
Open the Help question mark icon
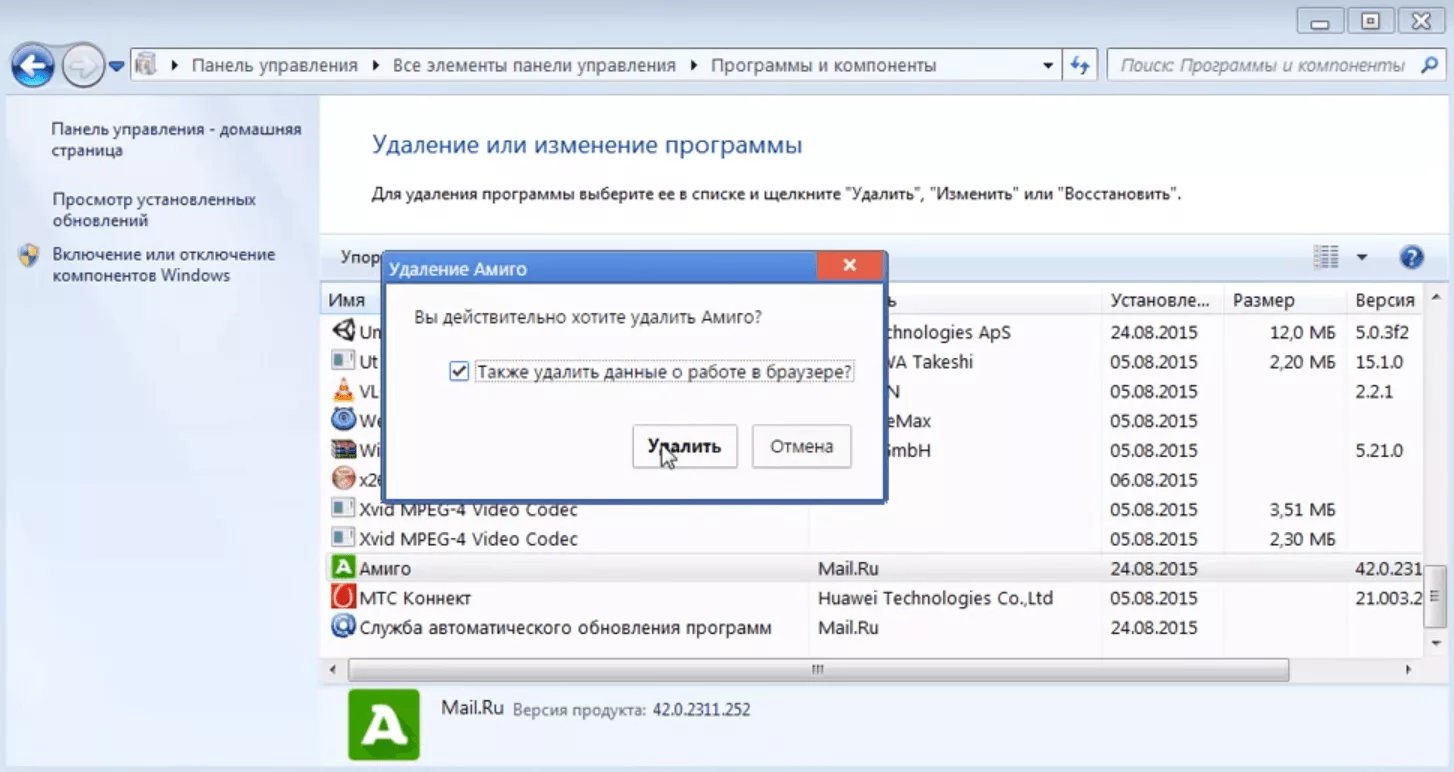1411,258
